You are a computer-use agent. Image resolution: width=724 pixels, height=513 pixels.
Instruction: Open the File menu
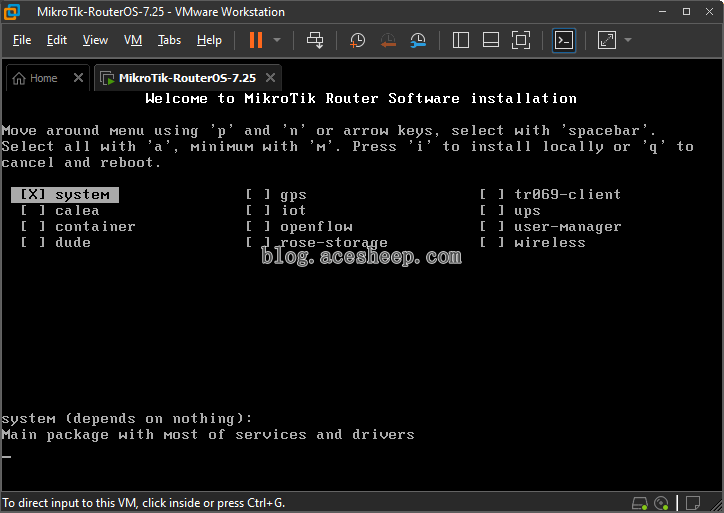coord(22,40)
